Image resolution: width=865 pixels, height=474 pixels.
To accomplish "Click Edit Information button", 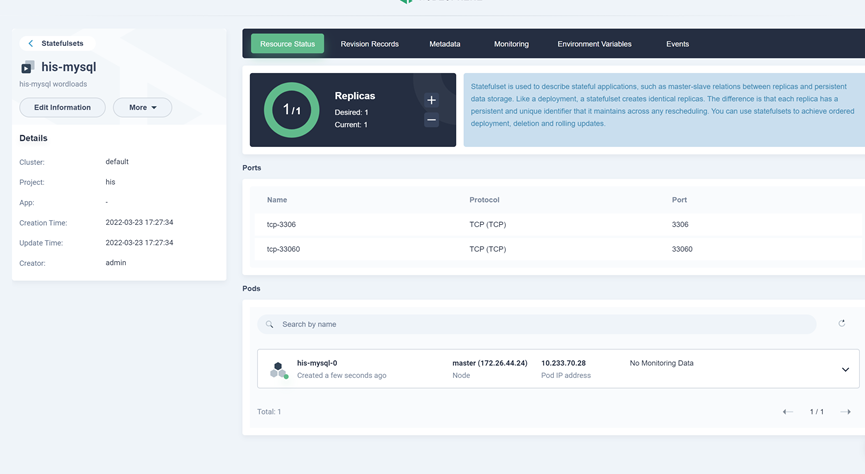I will click(62, 108).
